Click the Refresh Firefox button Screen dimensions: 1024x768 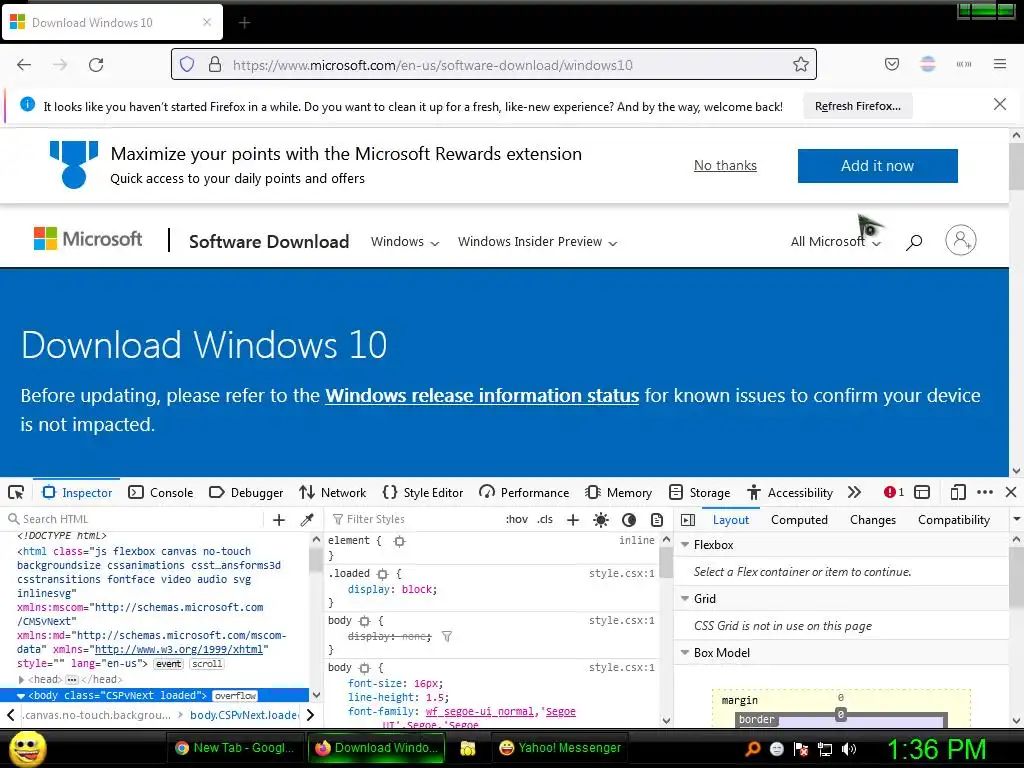(x=857, y=106)
